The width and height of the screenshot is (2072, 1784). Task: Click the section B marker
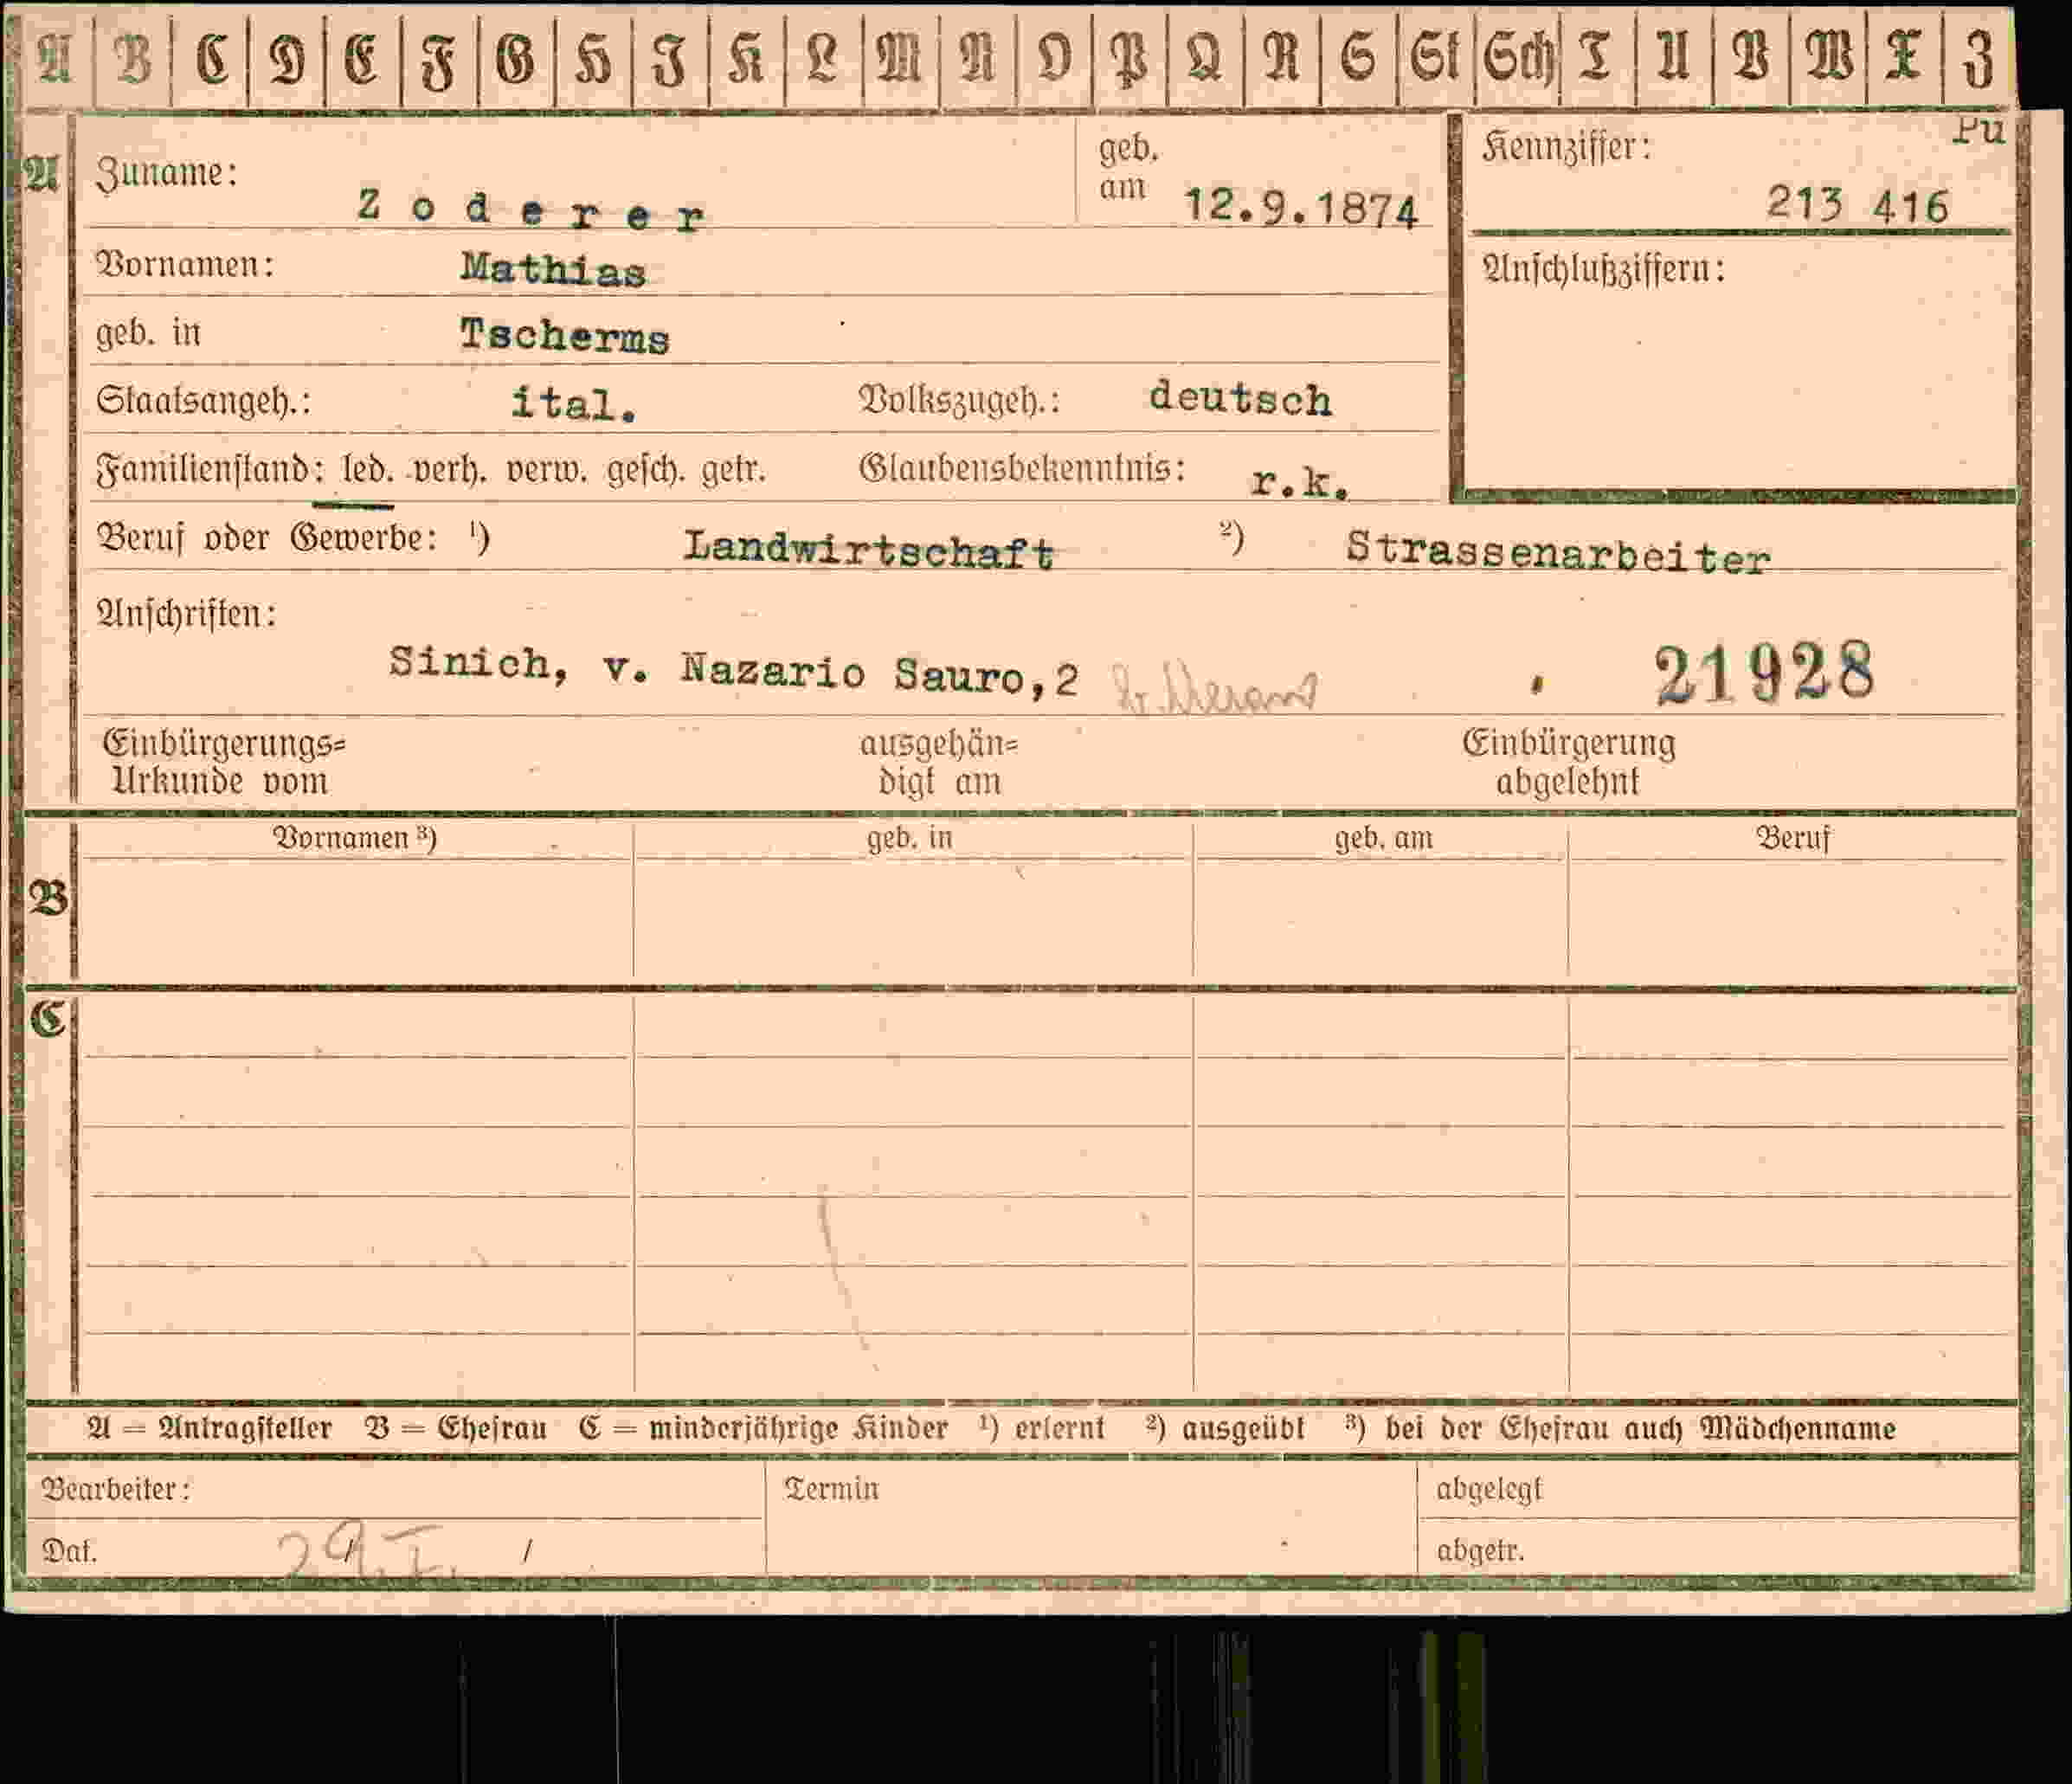[48, 899]
